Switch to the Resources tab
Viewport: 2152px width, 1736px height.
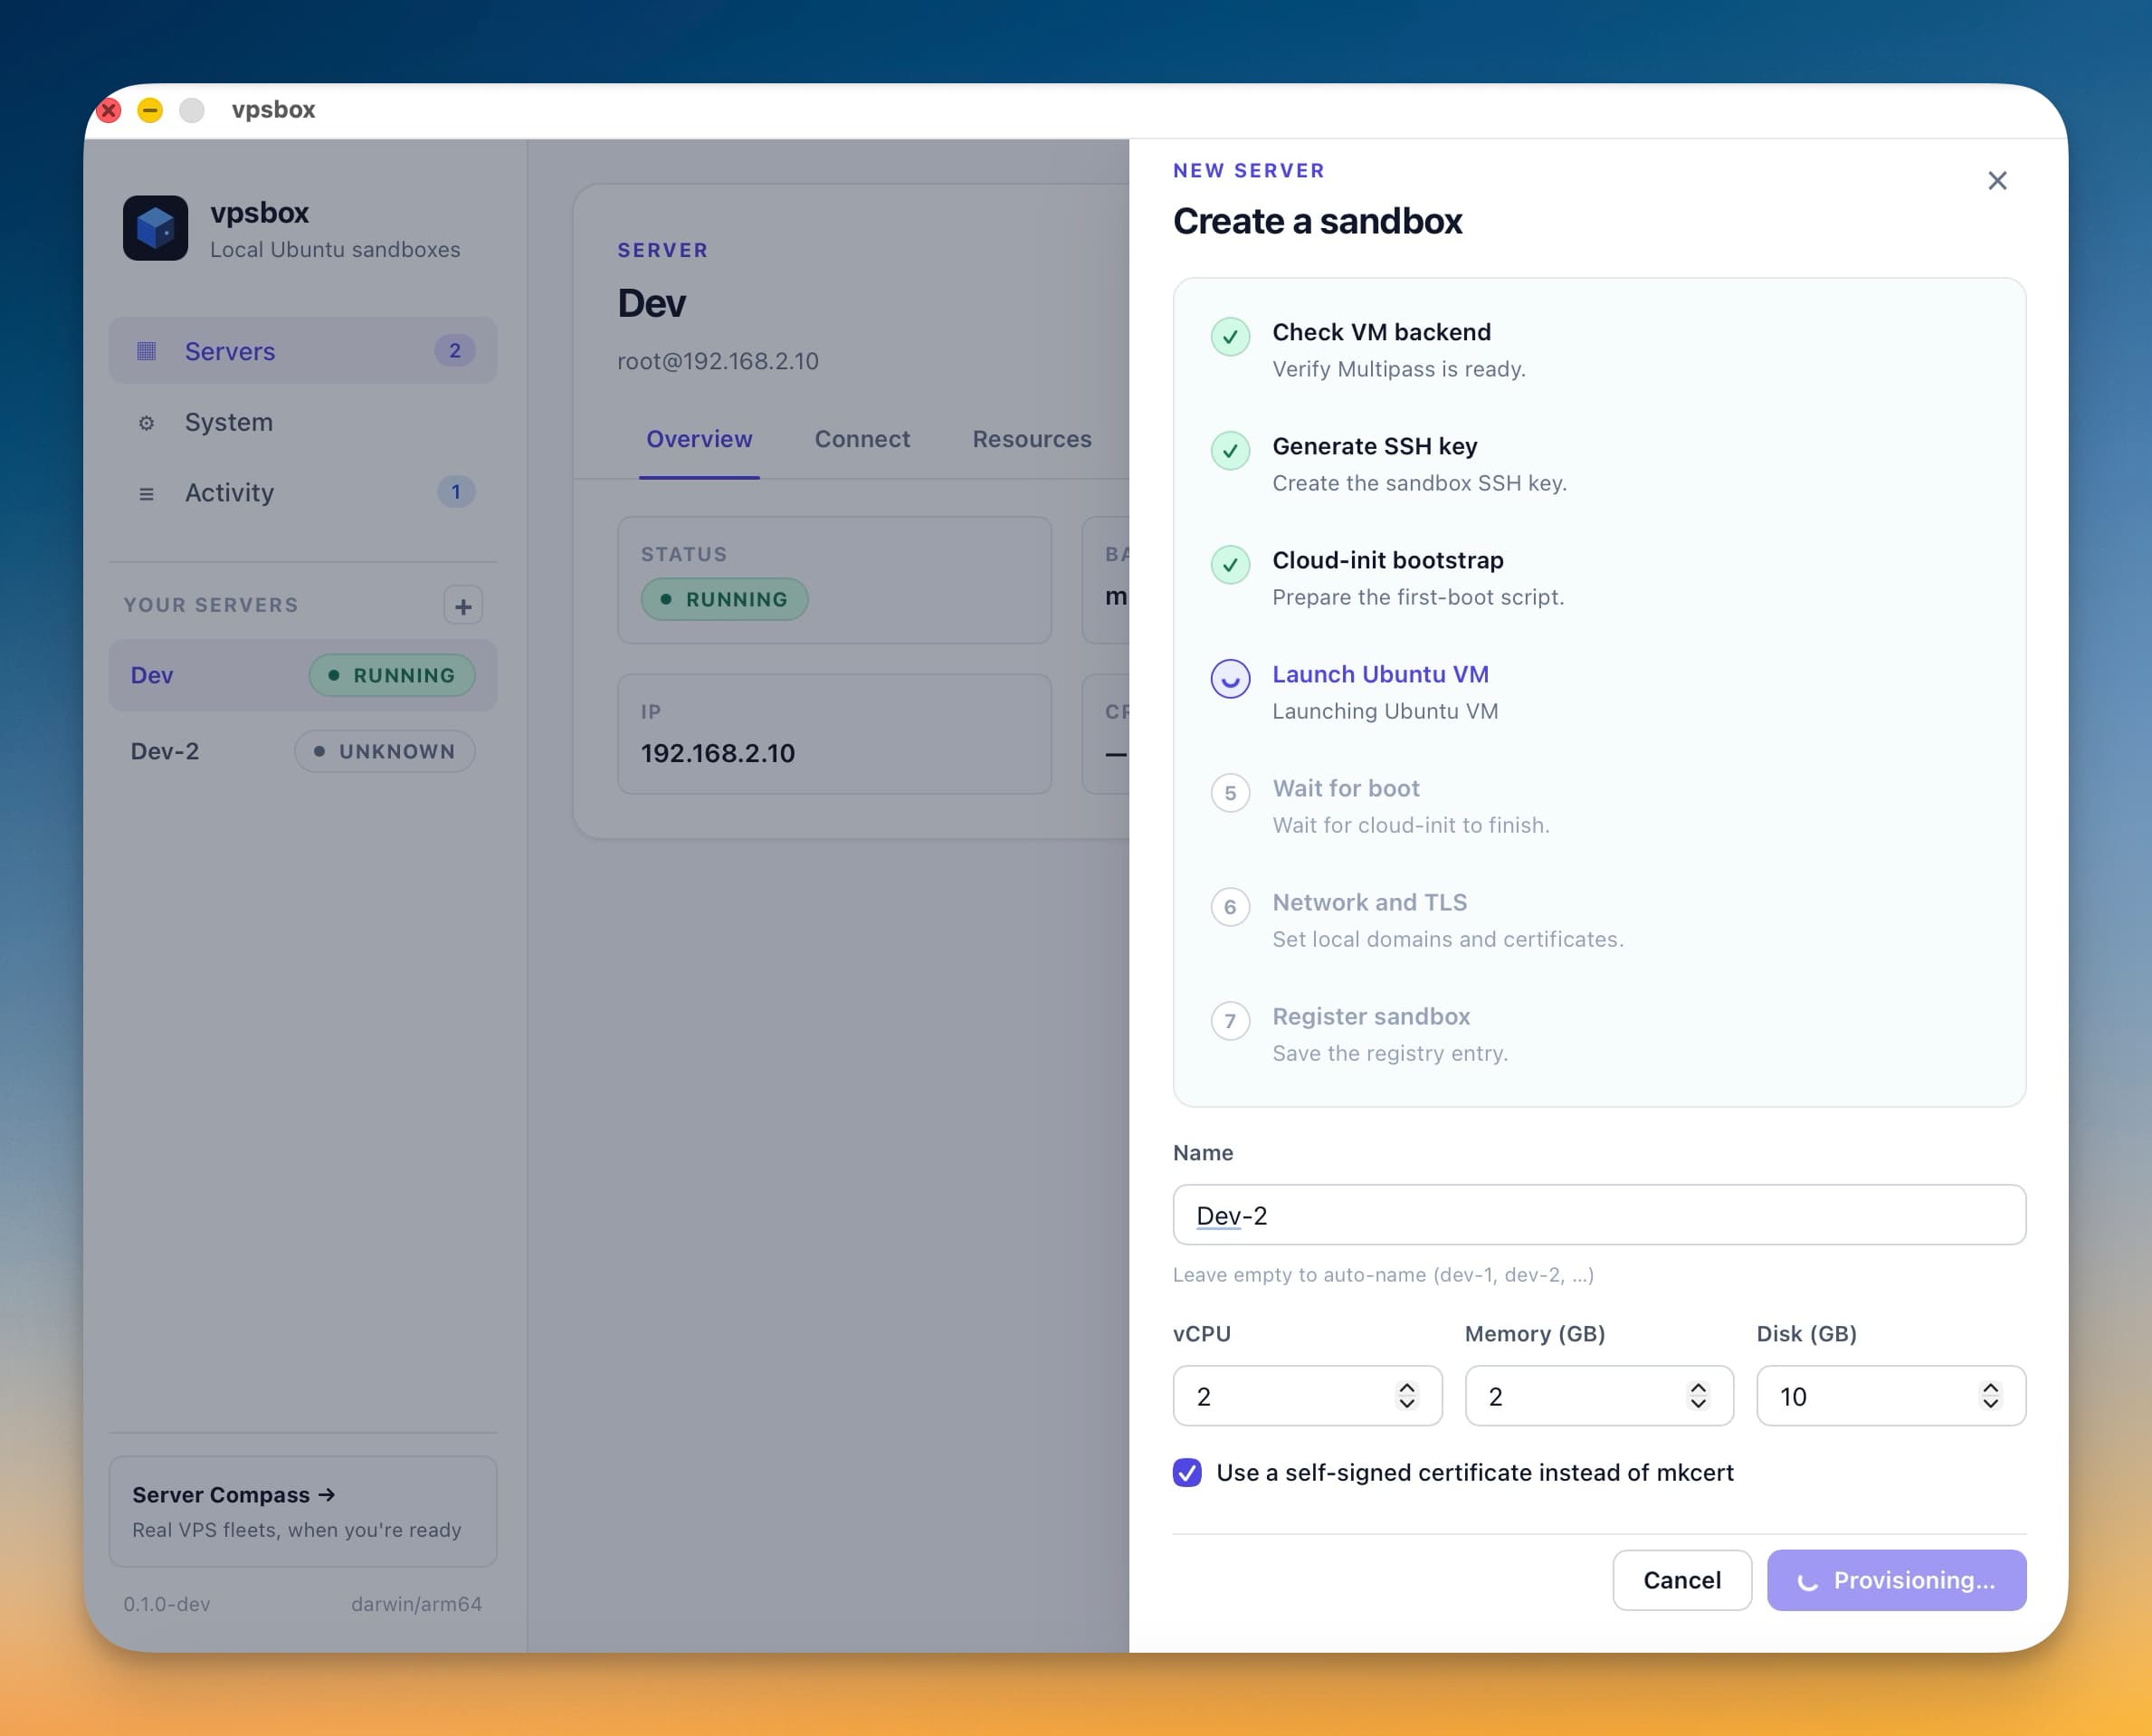tap(1031, 439)
